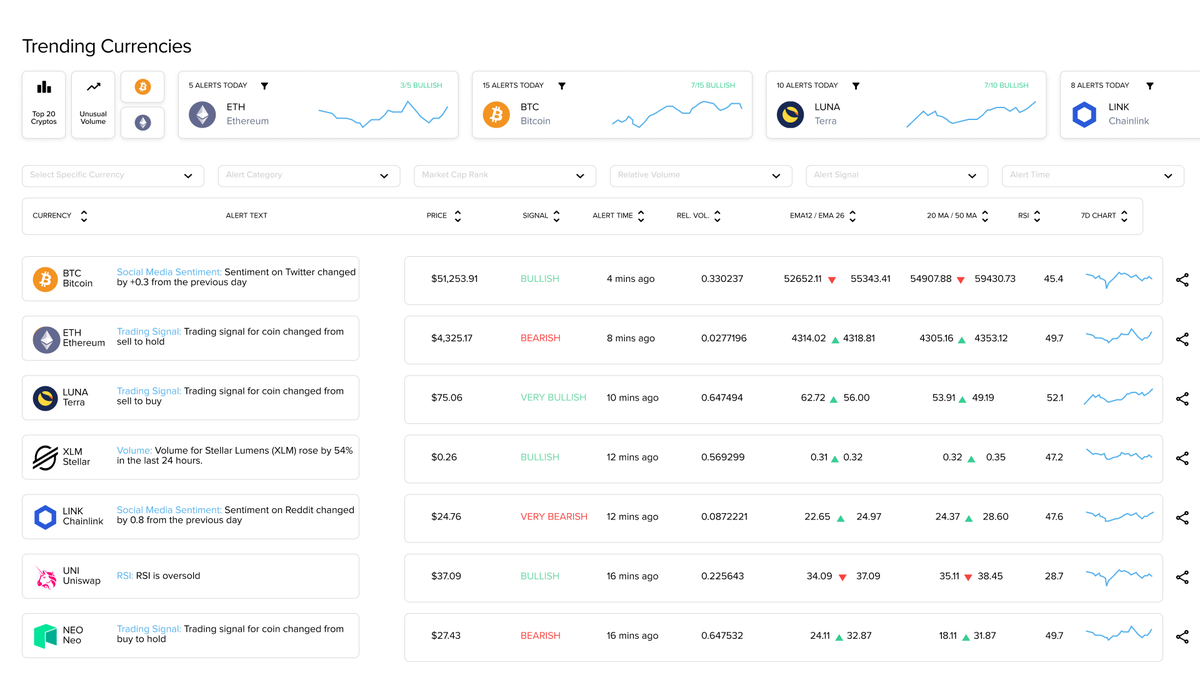Image resolution: width=1200 pixels, height=675 pixels.
Task: Click Trending Currencies heading
Action: (x=107, y=46)
